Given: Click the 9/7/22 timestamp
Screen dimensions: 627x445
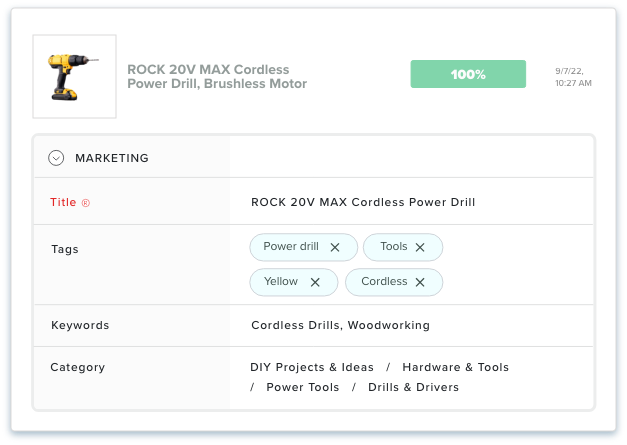Looking at the screenshot, I should point(573,77).
